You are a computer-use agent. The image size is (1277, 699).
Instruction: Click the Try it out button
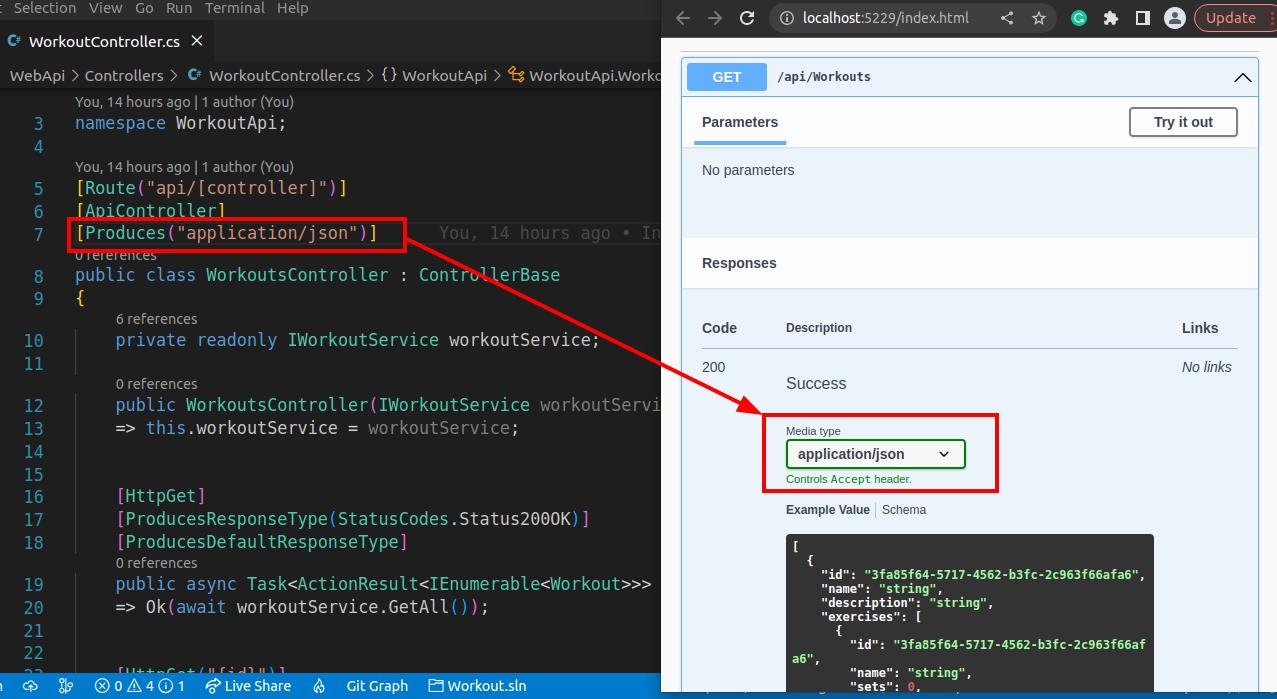point(1183,122)
